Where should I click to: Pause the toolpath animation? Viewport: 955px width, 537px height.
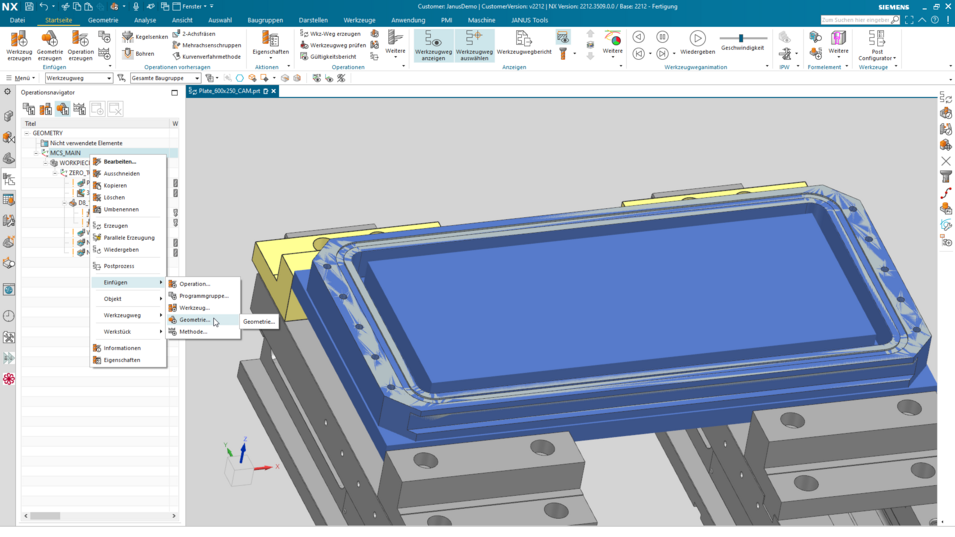click(x=663, y=37)
